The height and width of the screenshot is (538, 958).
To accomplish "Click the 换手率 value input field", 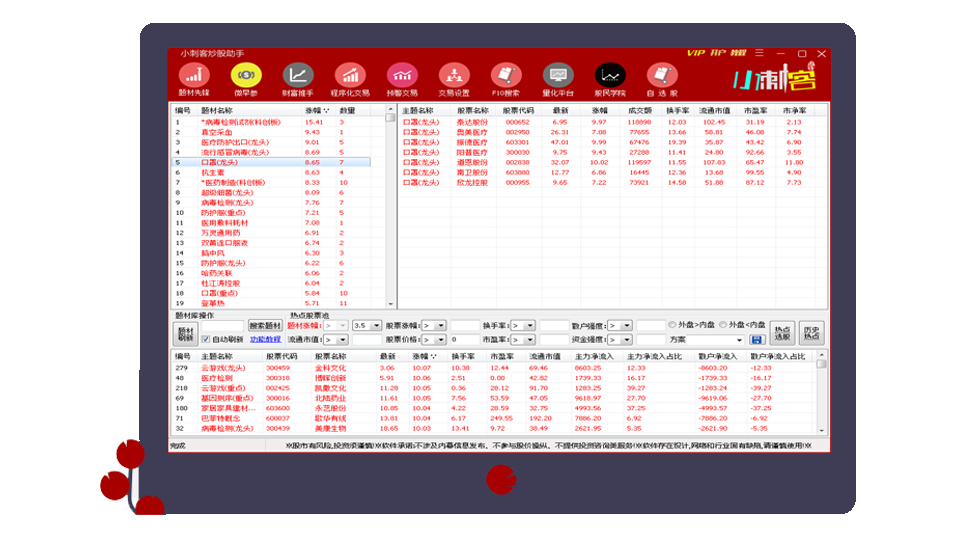I will [554, 325].
